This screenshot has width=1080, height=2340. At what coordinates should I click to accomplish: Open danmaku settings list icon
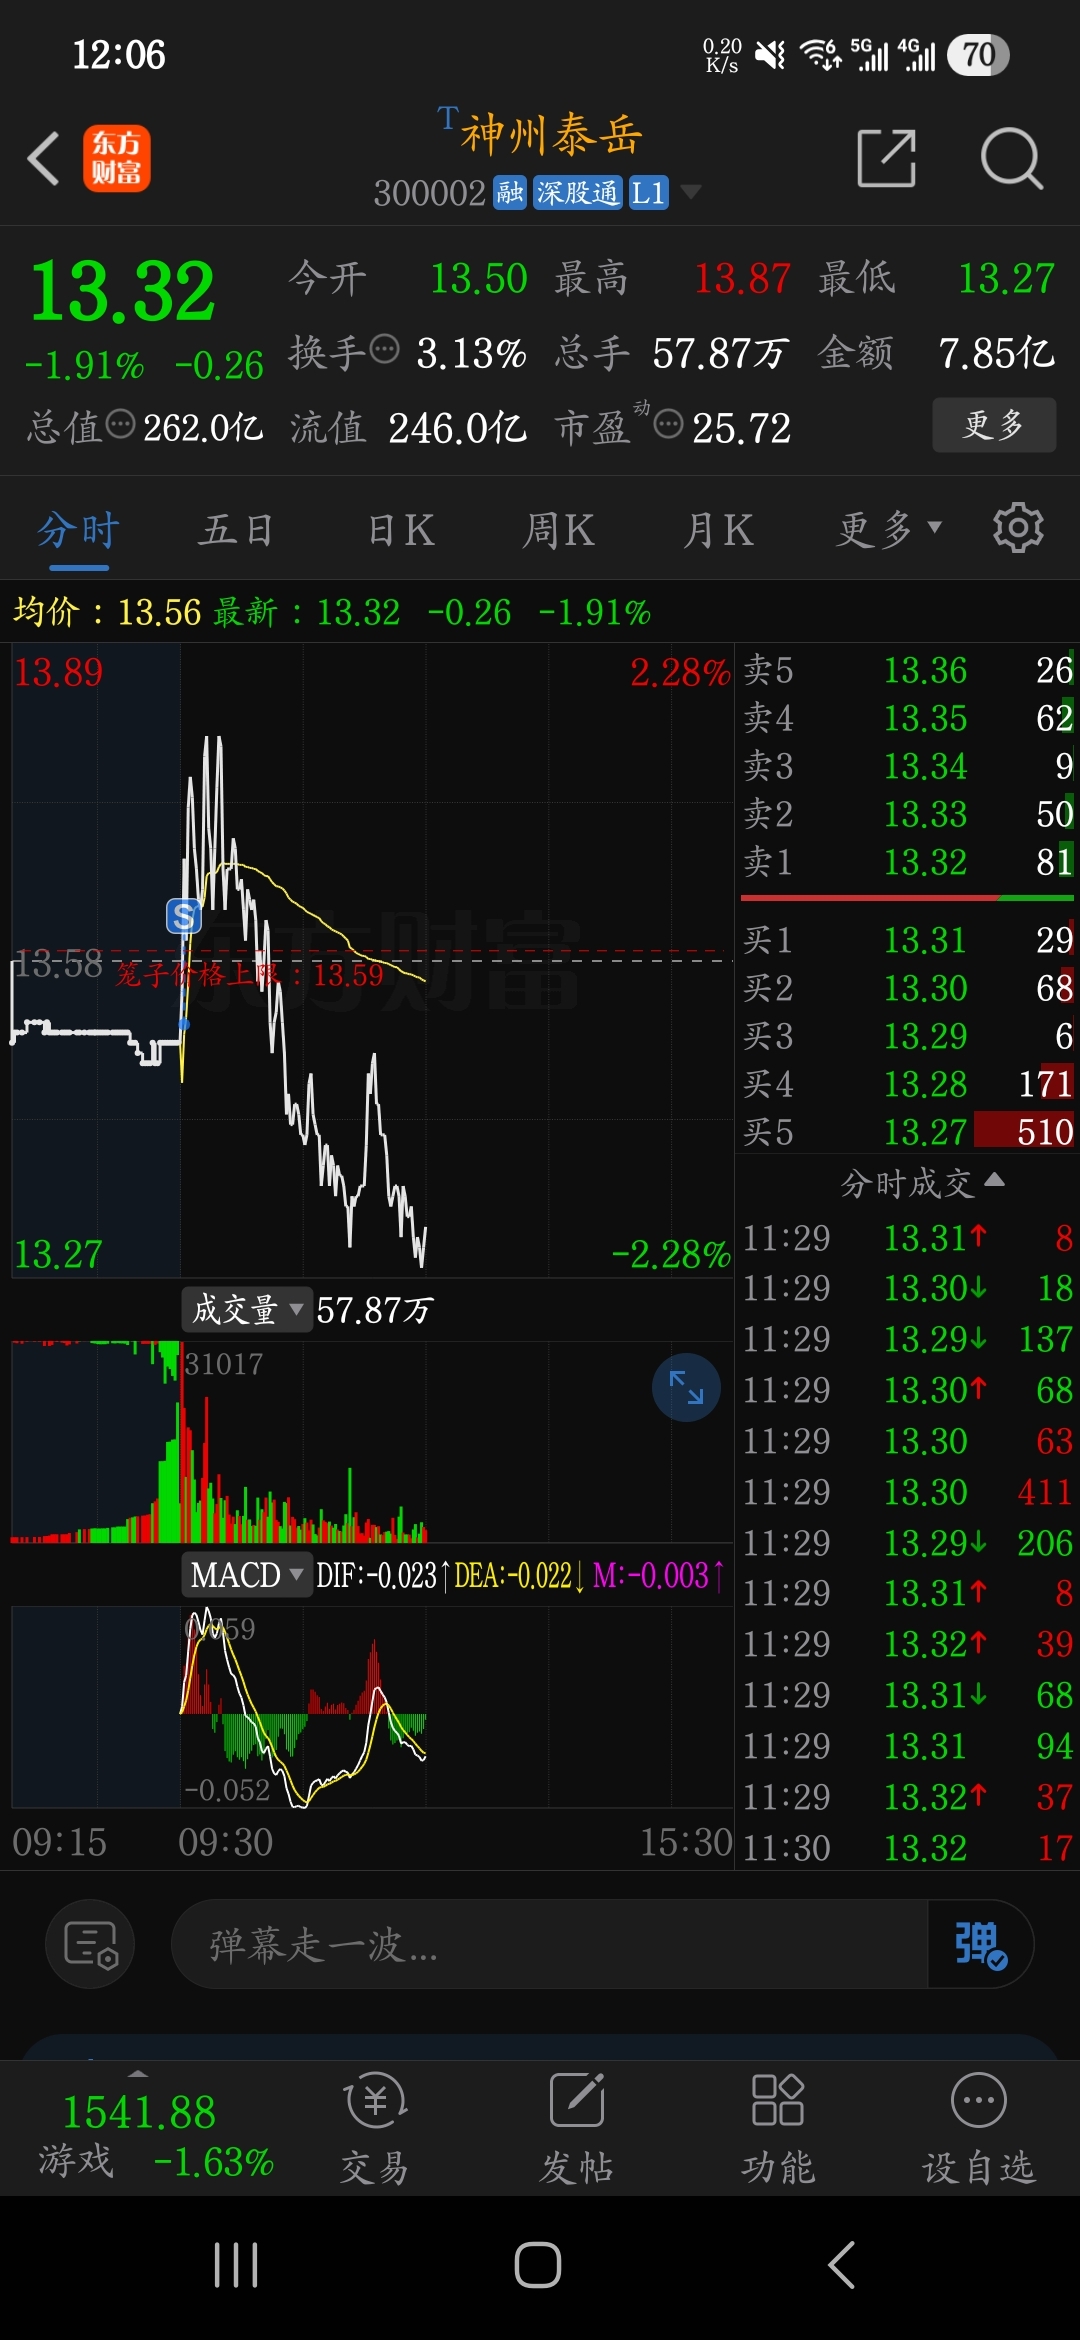click(x=90, y=1944)
